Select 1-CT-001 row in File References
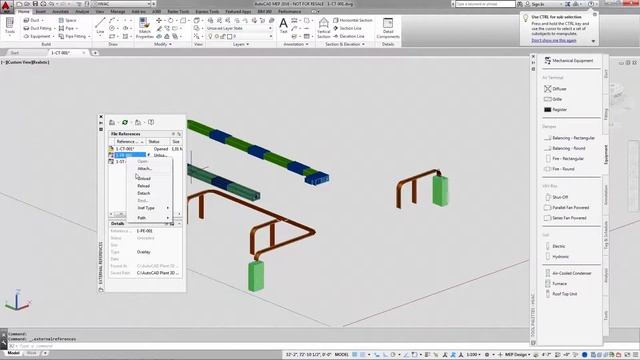The image size is (640, 360). 145,149
